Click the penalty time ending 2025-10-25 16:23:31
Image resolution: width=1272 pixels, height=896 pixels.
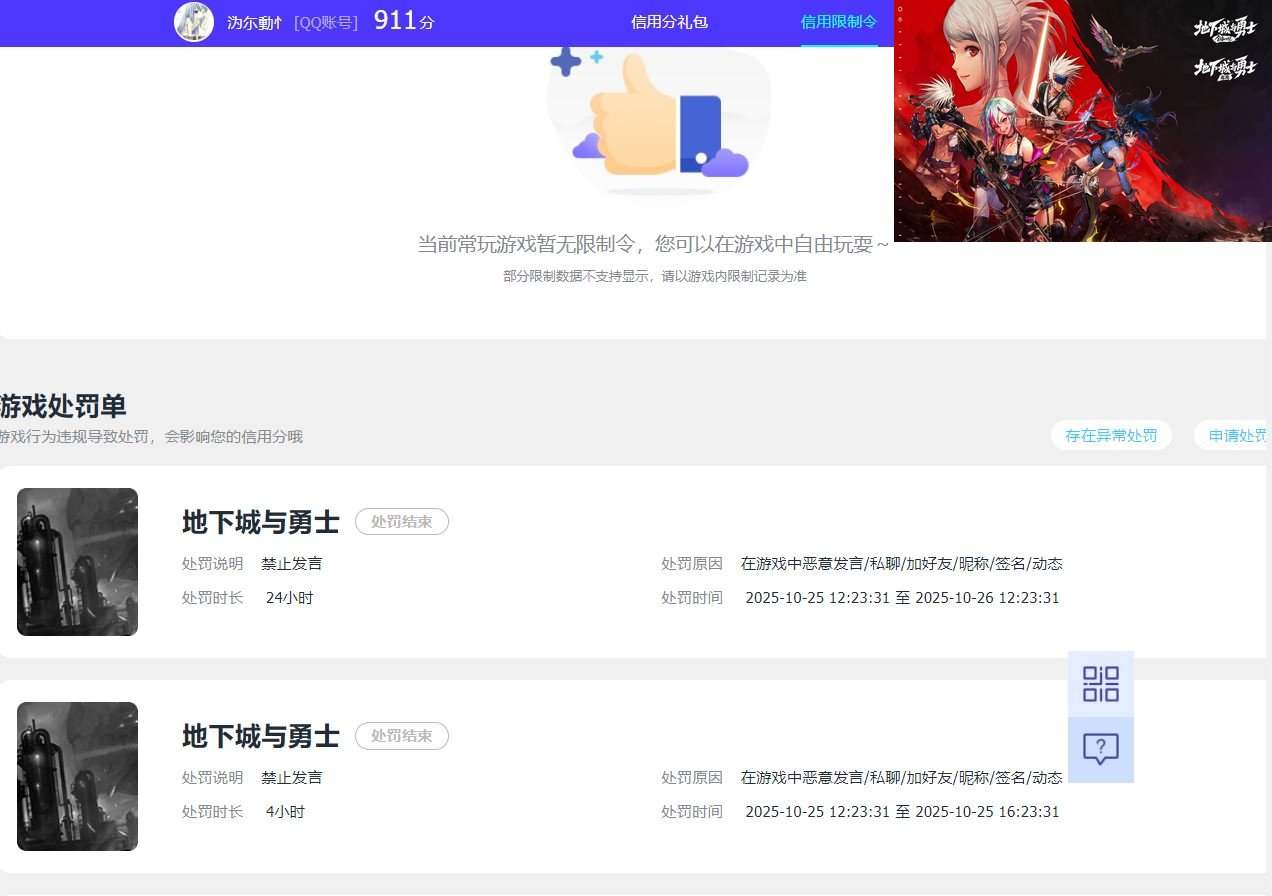(902, 812)
